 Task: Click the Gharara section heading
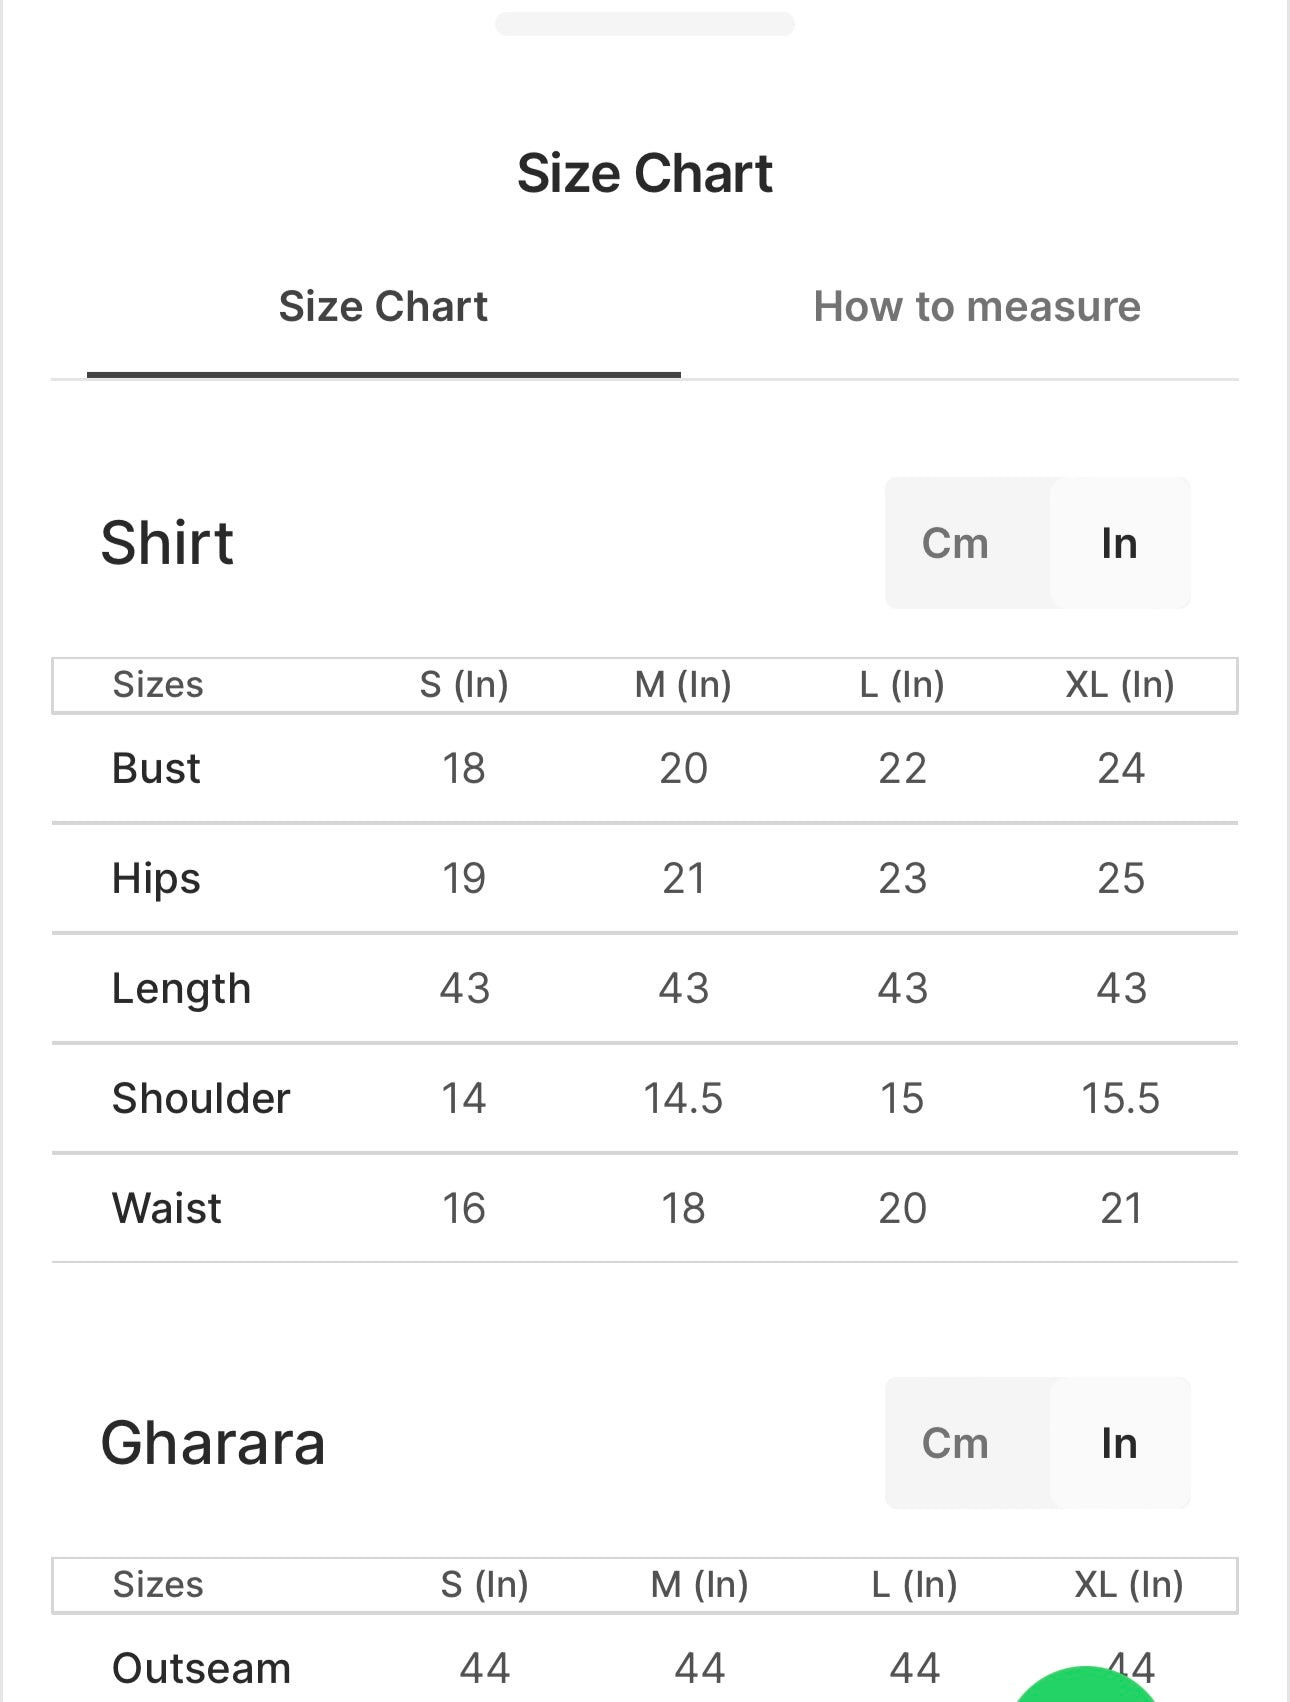point(213,1443)
